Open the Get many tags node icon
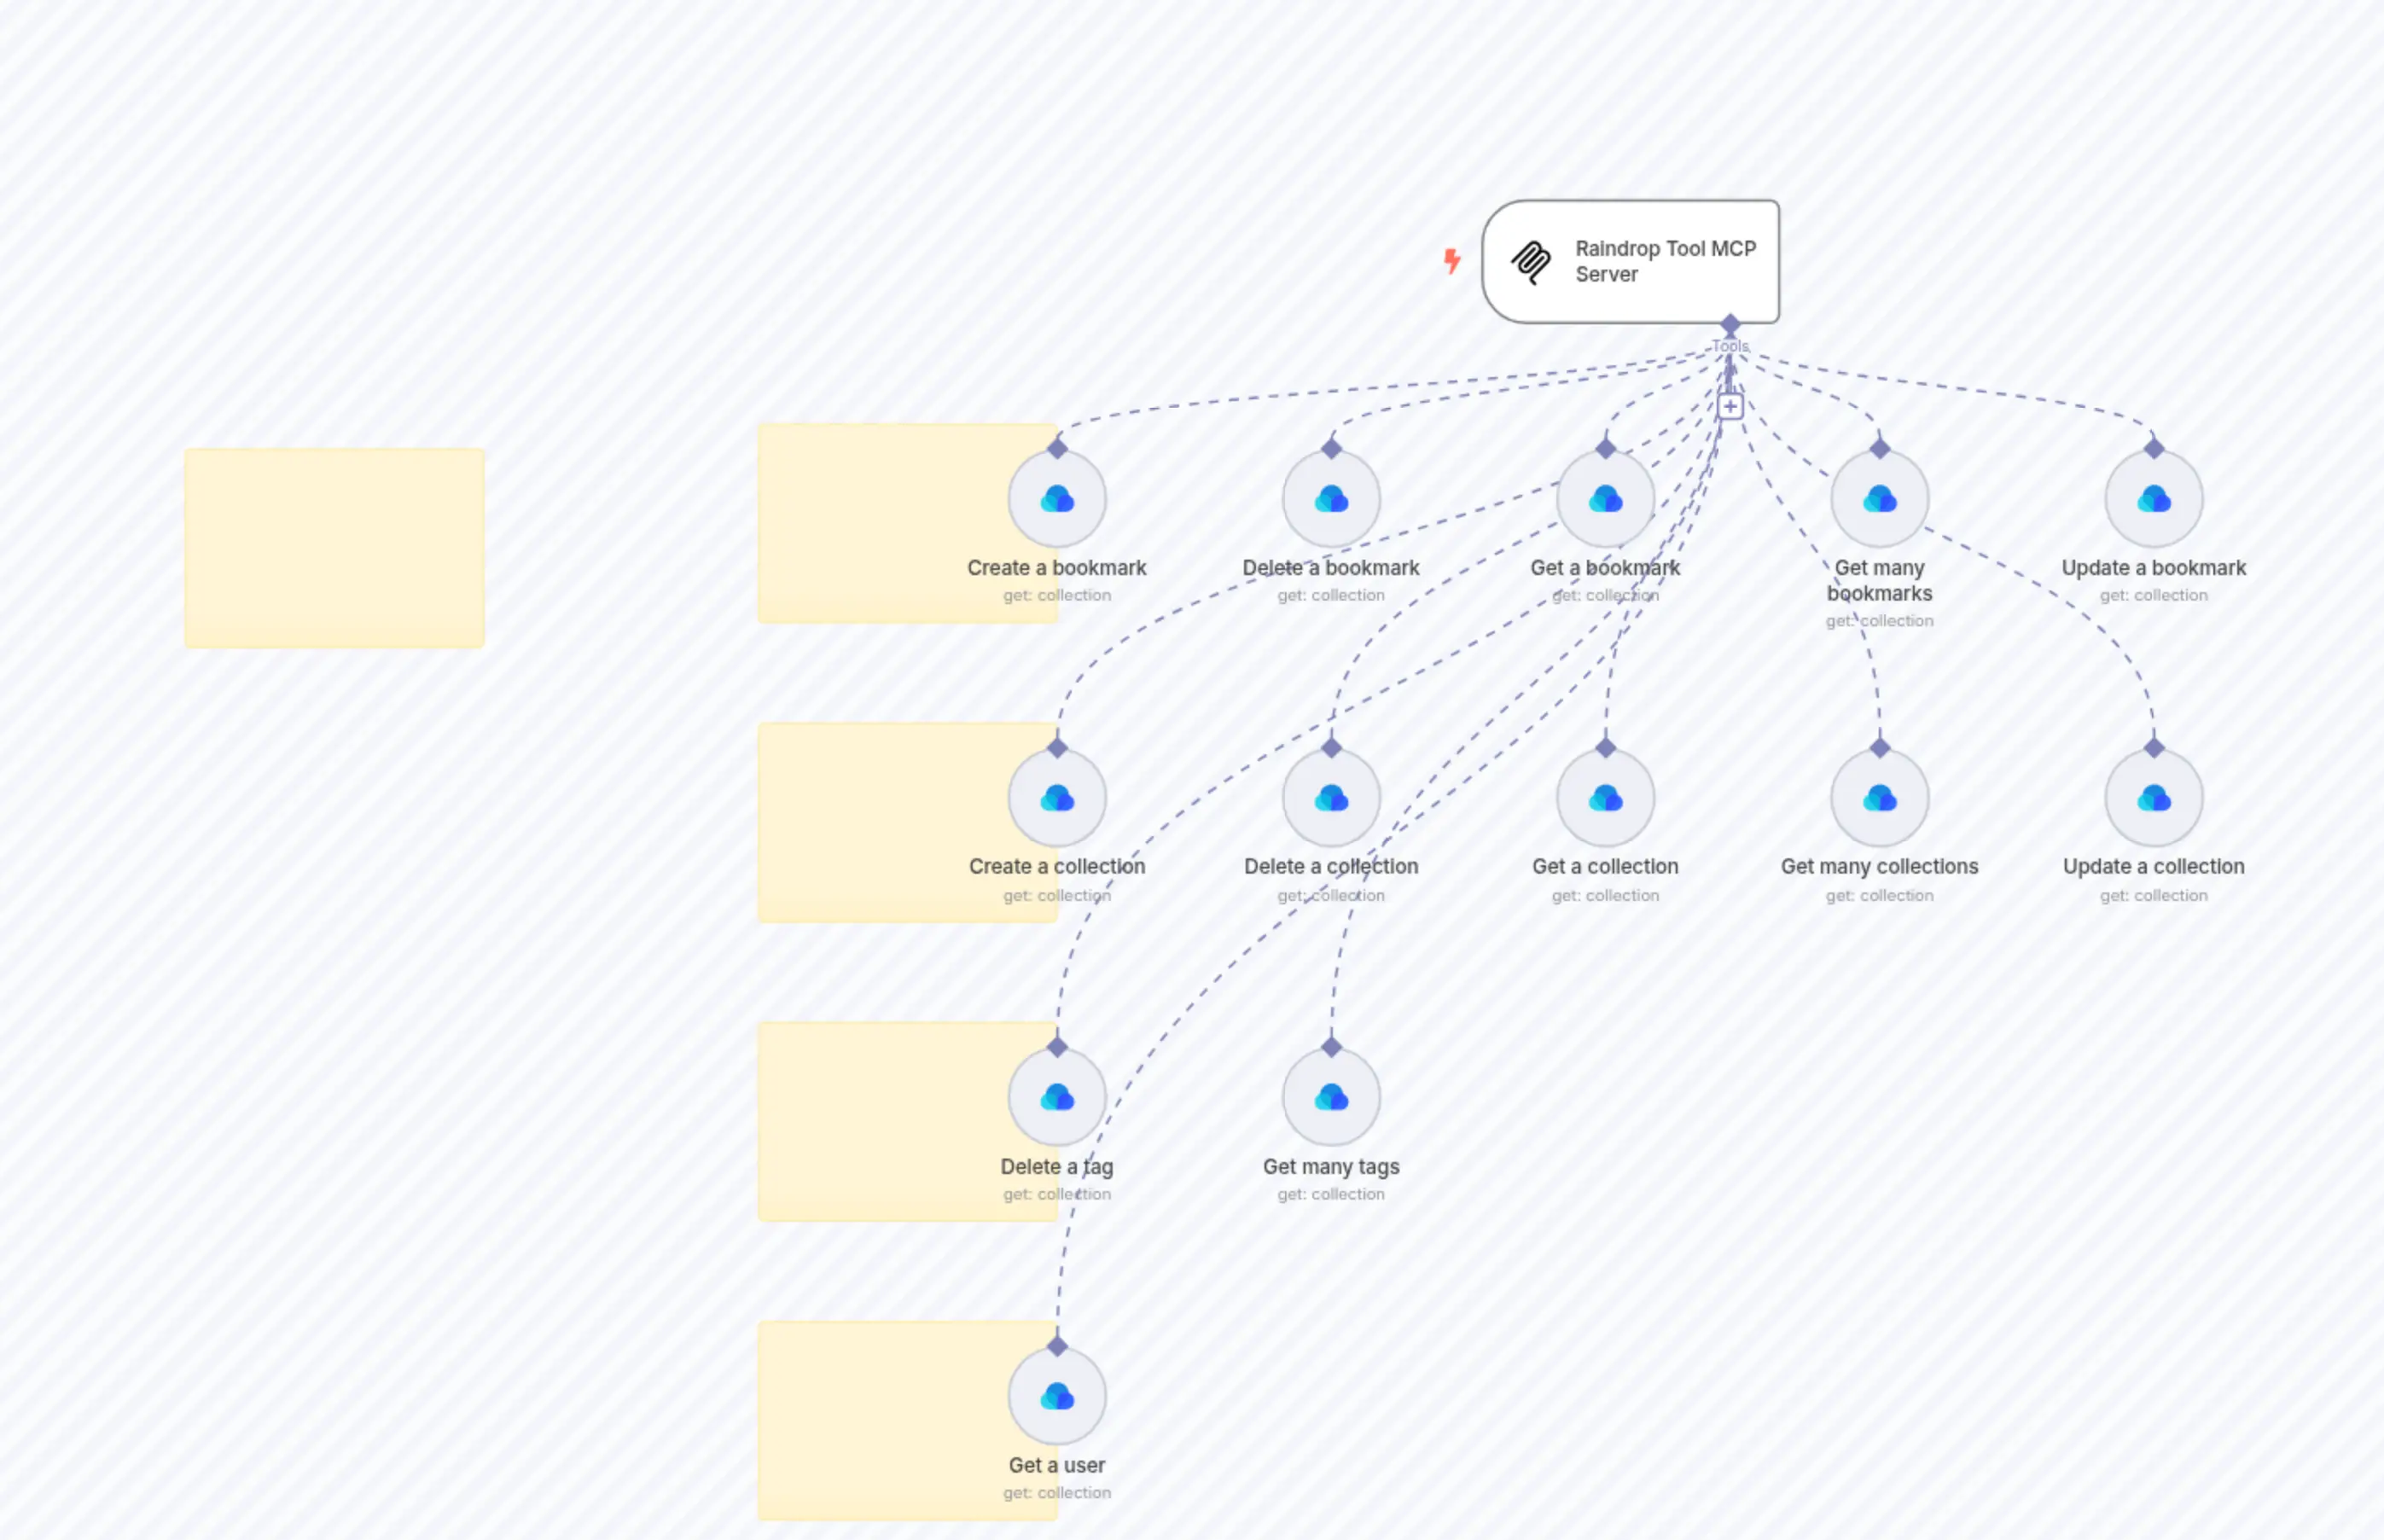The width and height of the screenshot is (2384, 1540). 1331,1096
